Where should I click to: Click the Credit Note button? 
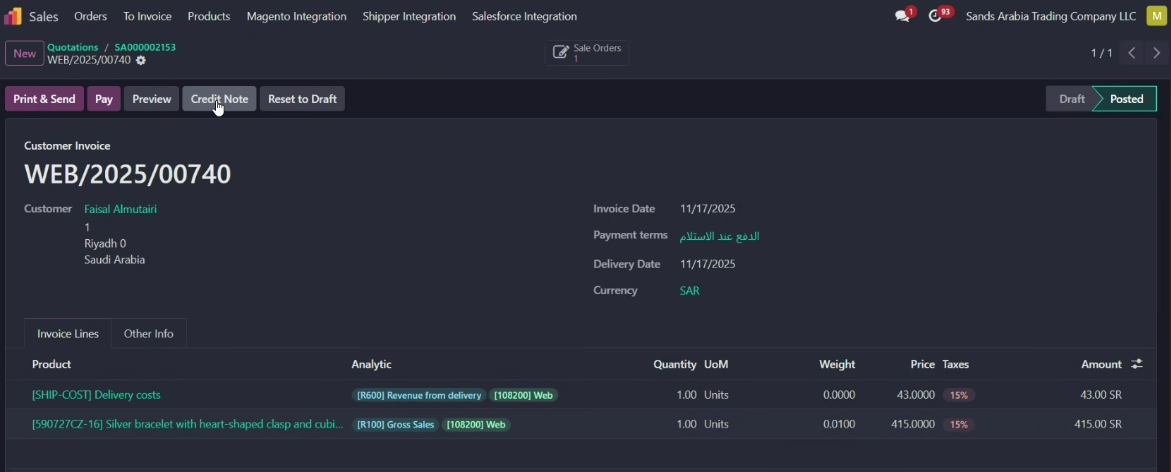220,99
